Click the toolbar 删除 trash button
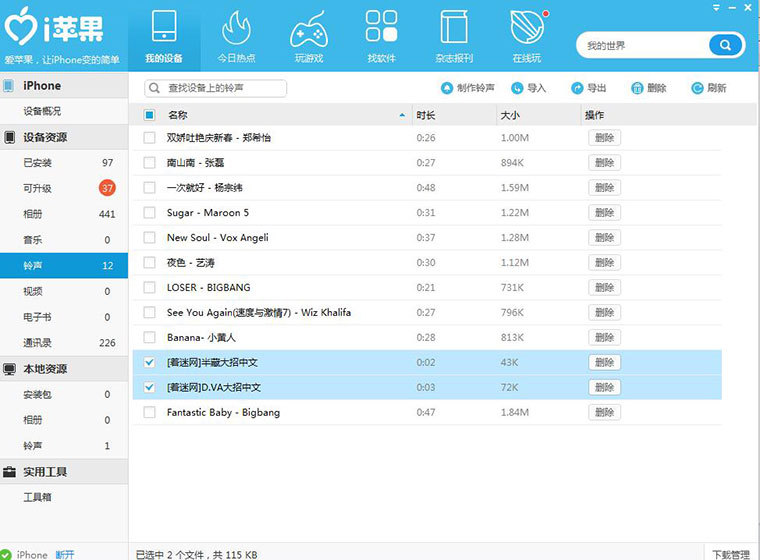This screenshot has width=760, height=560. 649,88
